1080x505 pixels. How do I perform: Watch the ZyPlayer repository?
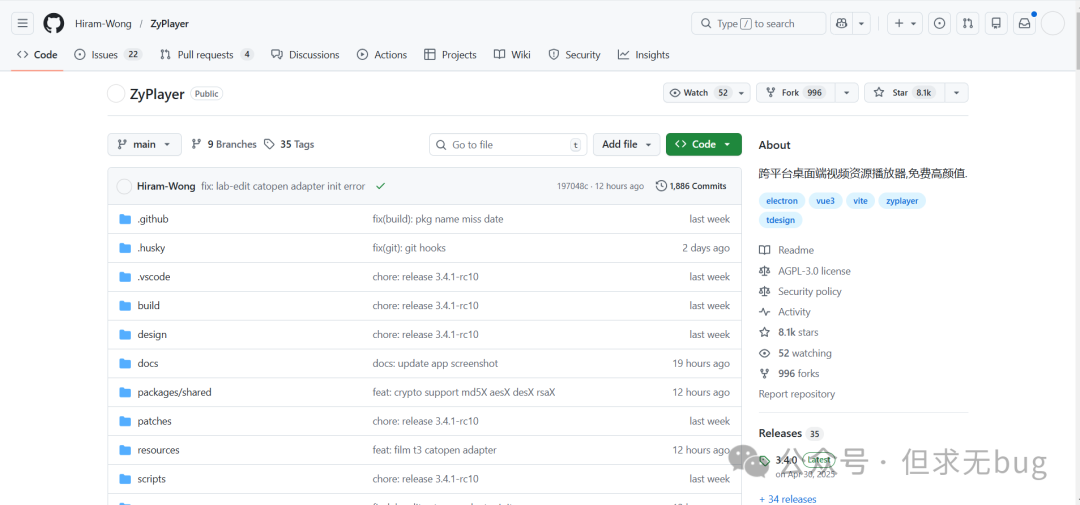pyautogui.click(x=698, y=93)
